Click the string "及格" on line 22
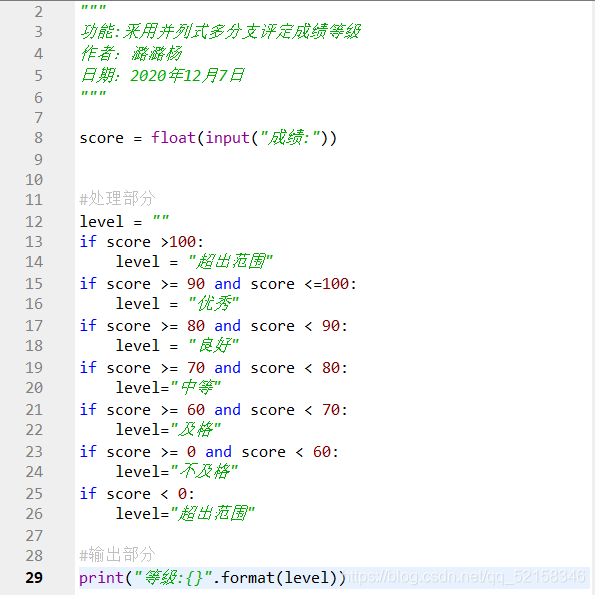This screenshot has height=595, width=595. 196,430
